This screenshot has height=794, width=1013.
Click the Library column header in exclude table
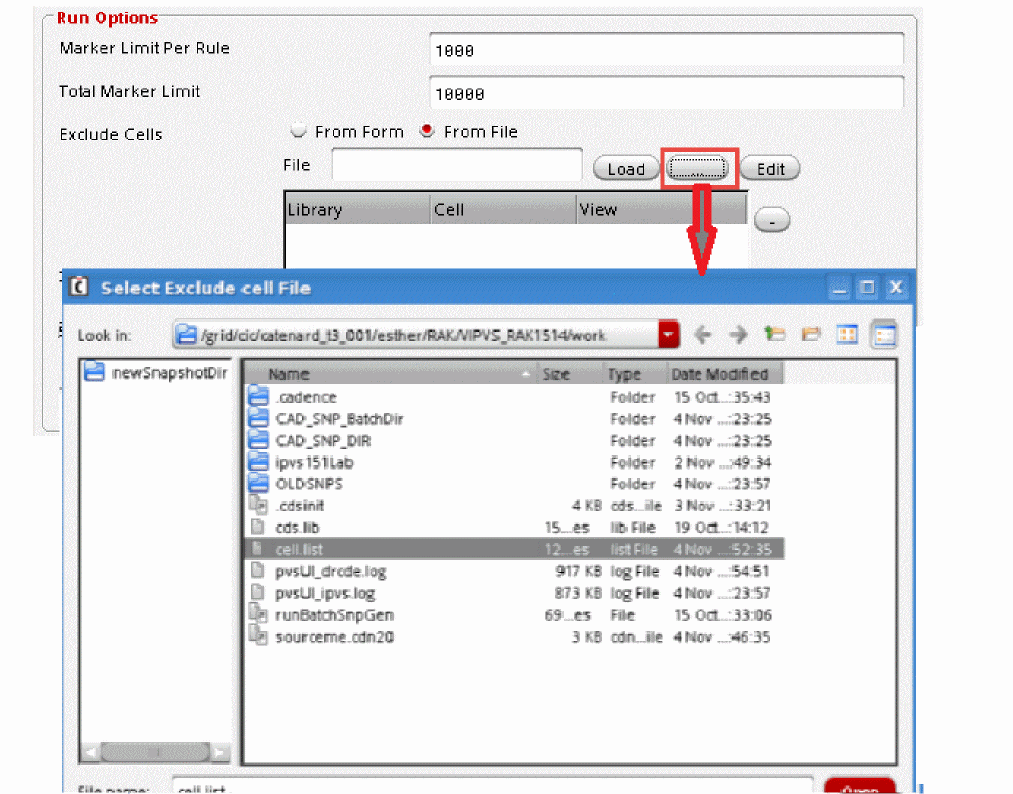point(358,209)
